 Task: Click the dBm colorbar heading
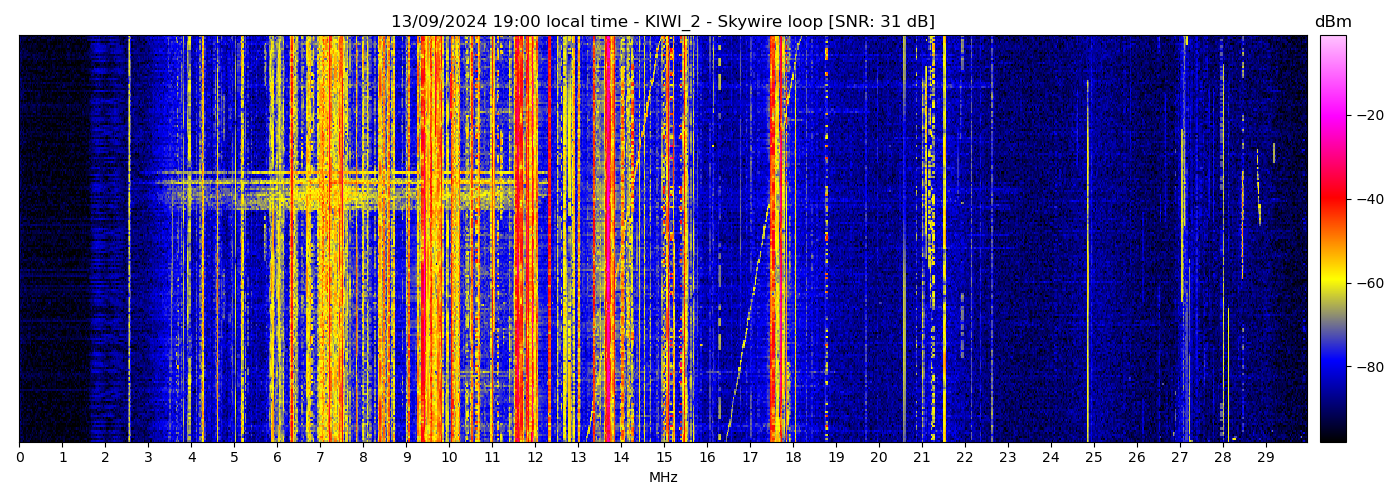tap(1332, 22)
